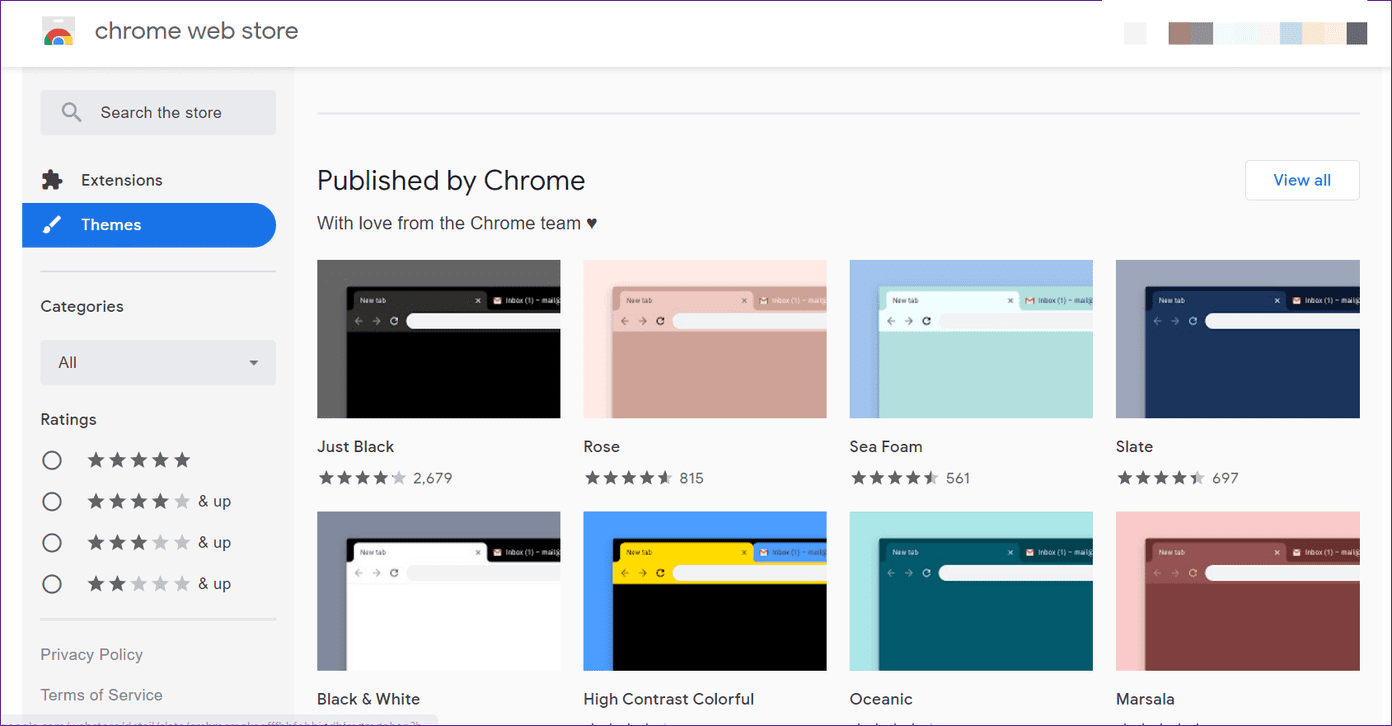Image resolution: width=1392 pixels, height=726 pixels.
Task: Click the "697" rating count
Action: [x=1225, y=478]
